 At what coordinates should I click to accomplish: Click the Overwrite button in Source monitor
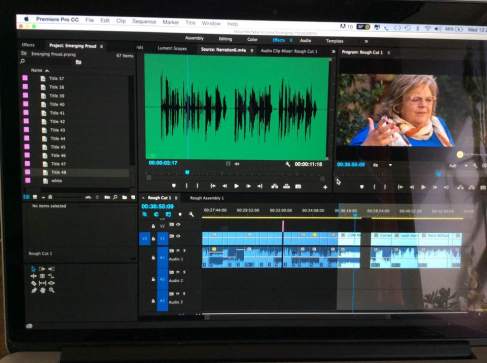click(x=286, y=186)
